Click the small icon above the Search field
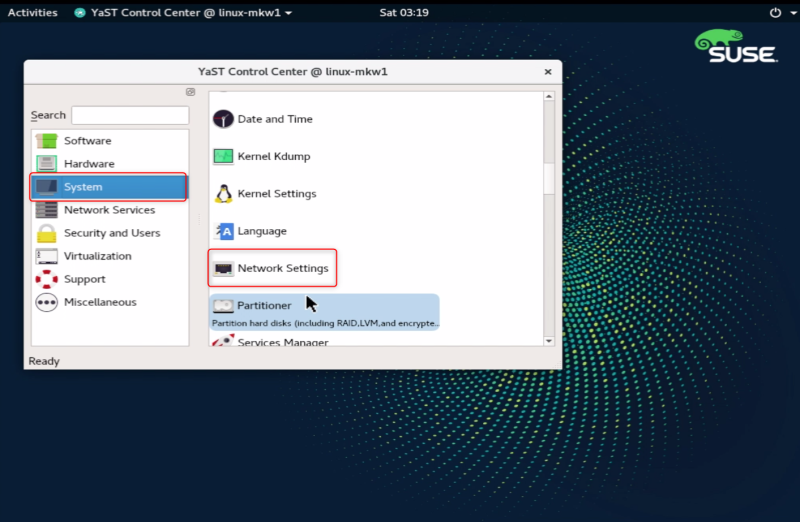This screenshot has width=800, height=522. [190, 92]
